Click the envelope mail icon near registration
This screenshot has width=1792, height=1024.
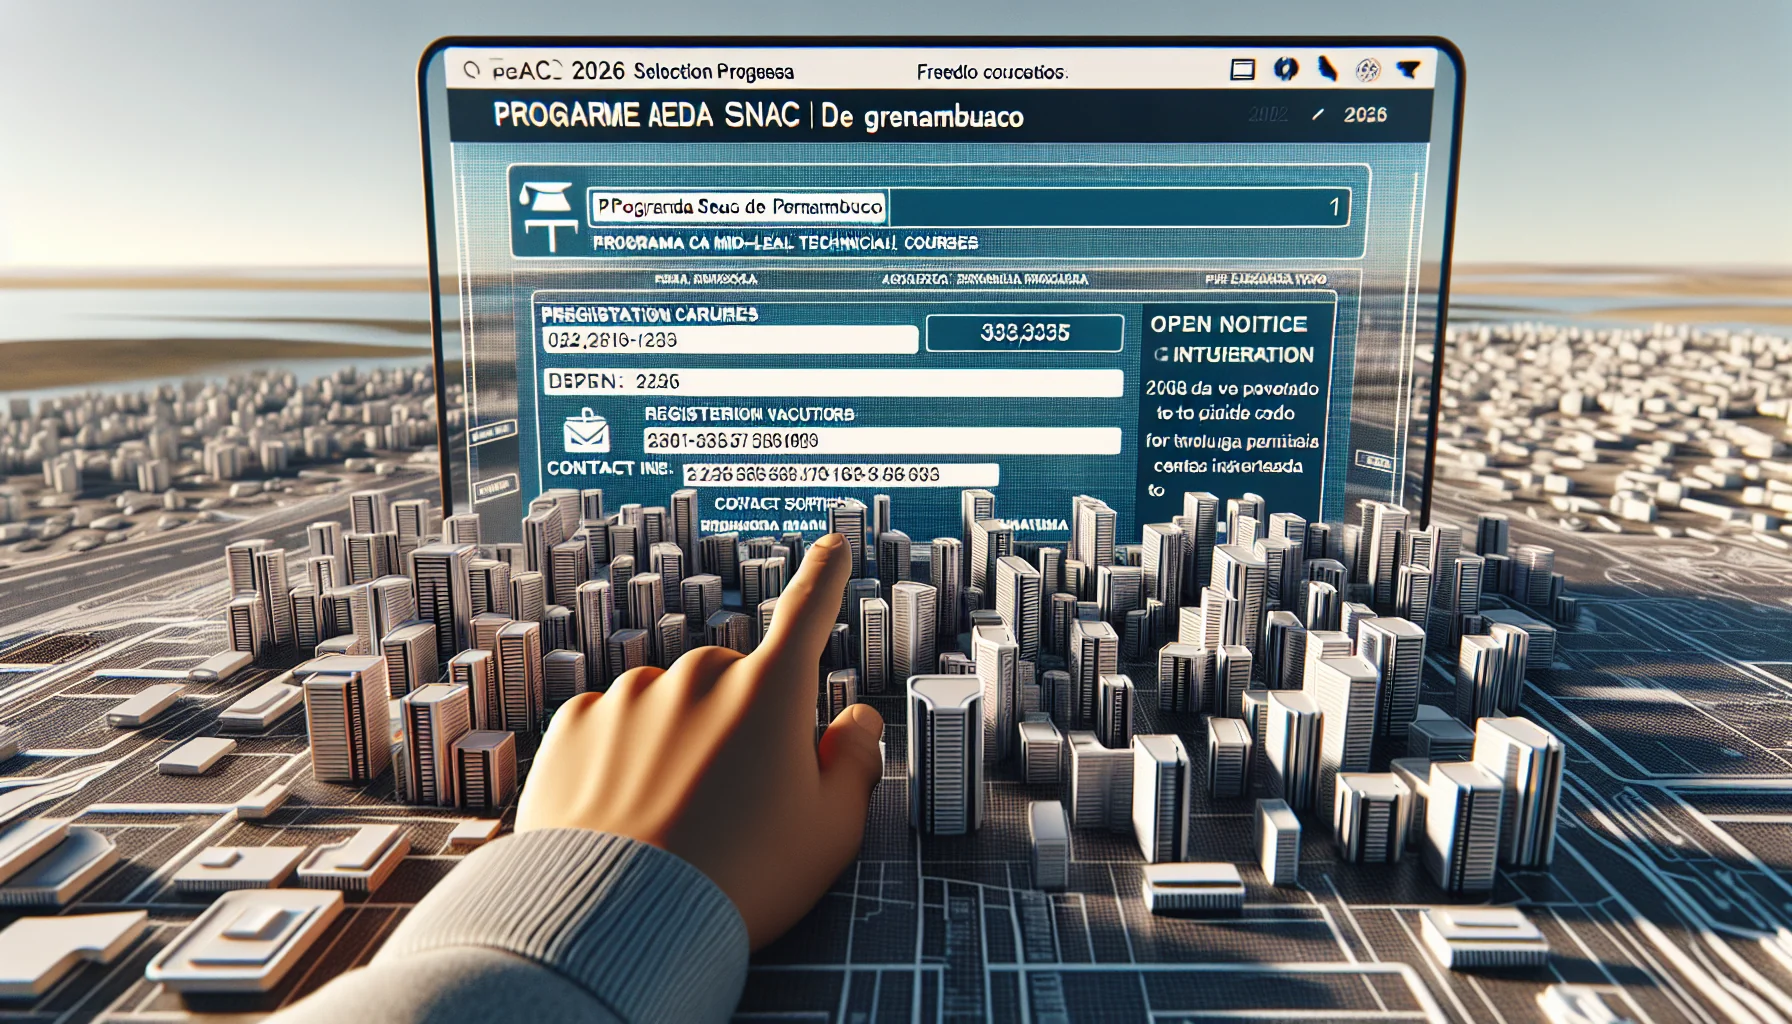click(586, 432)
